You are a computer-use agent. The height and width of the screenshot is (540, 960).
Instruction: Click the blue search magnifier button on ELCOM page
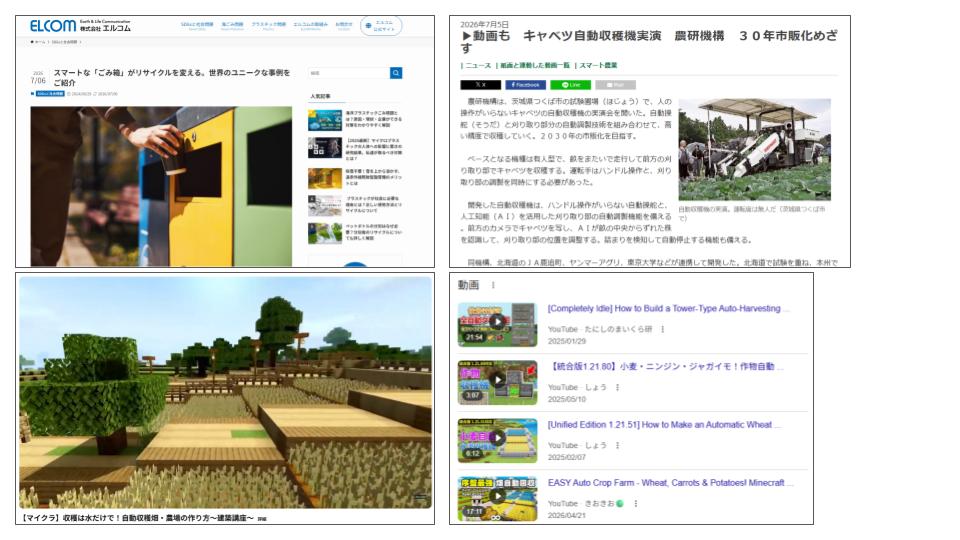[396, 73]
